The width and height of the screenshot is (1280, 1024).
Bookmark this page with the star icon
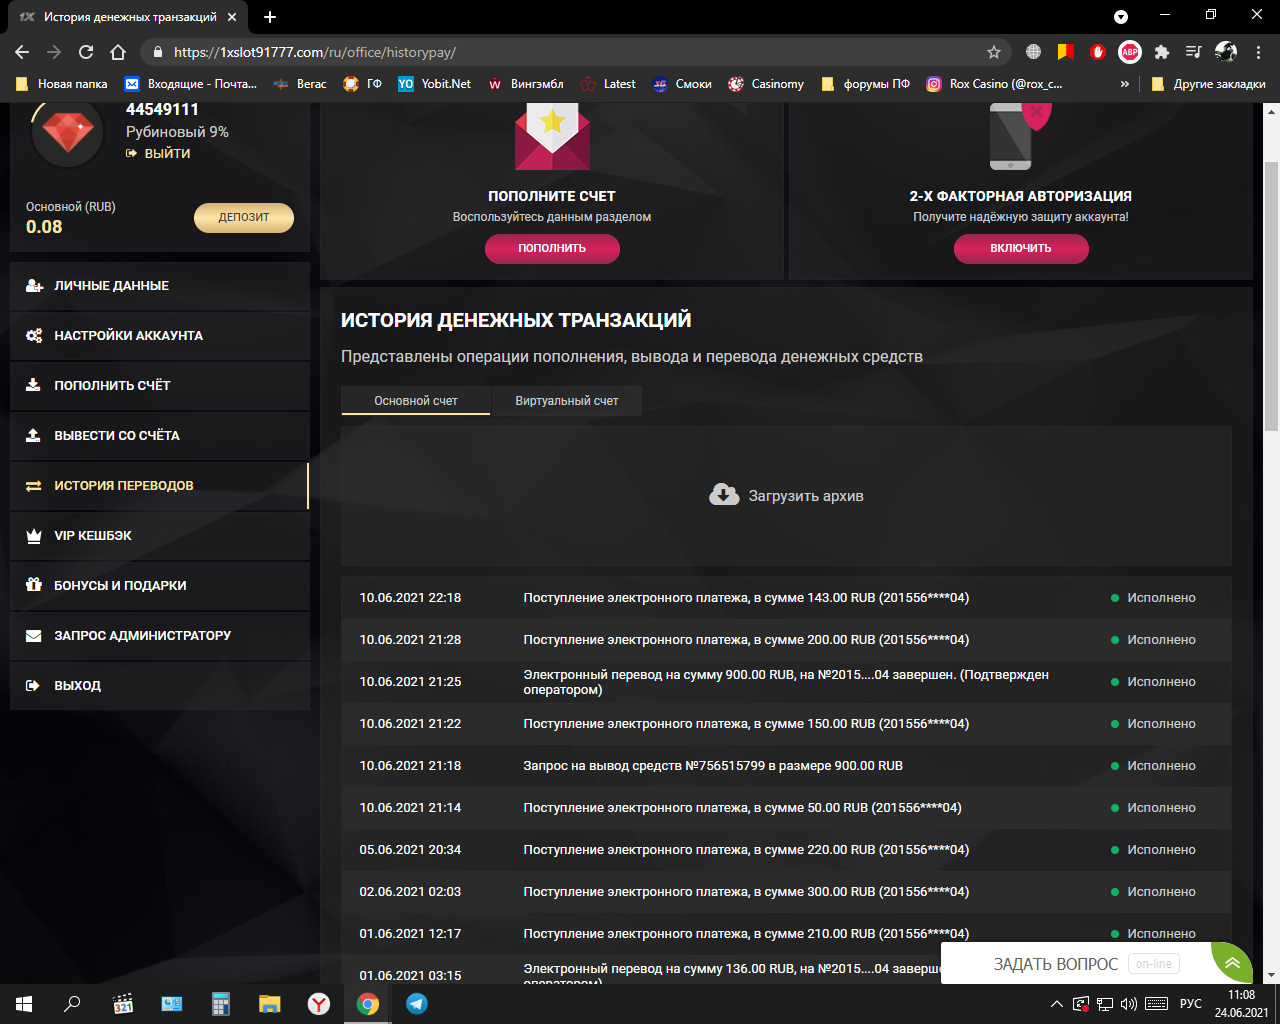(994, 52)
